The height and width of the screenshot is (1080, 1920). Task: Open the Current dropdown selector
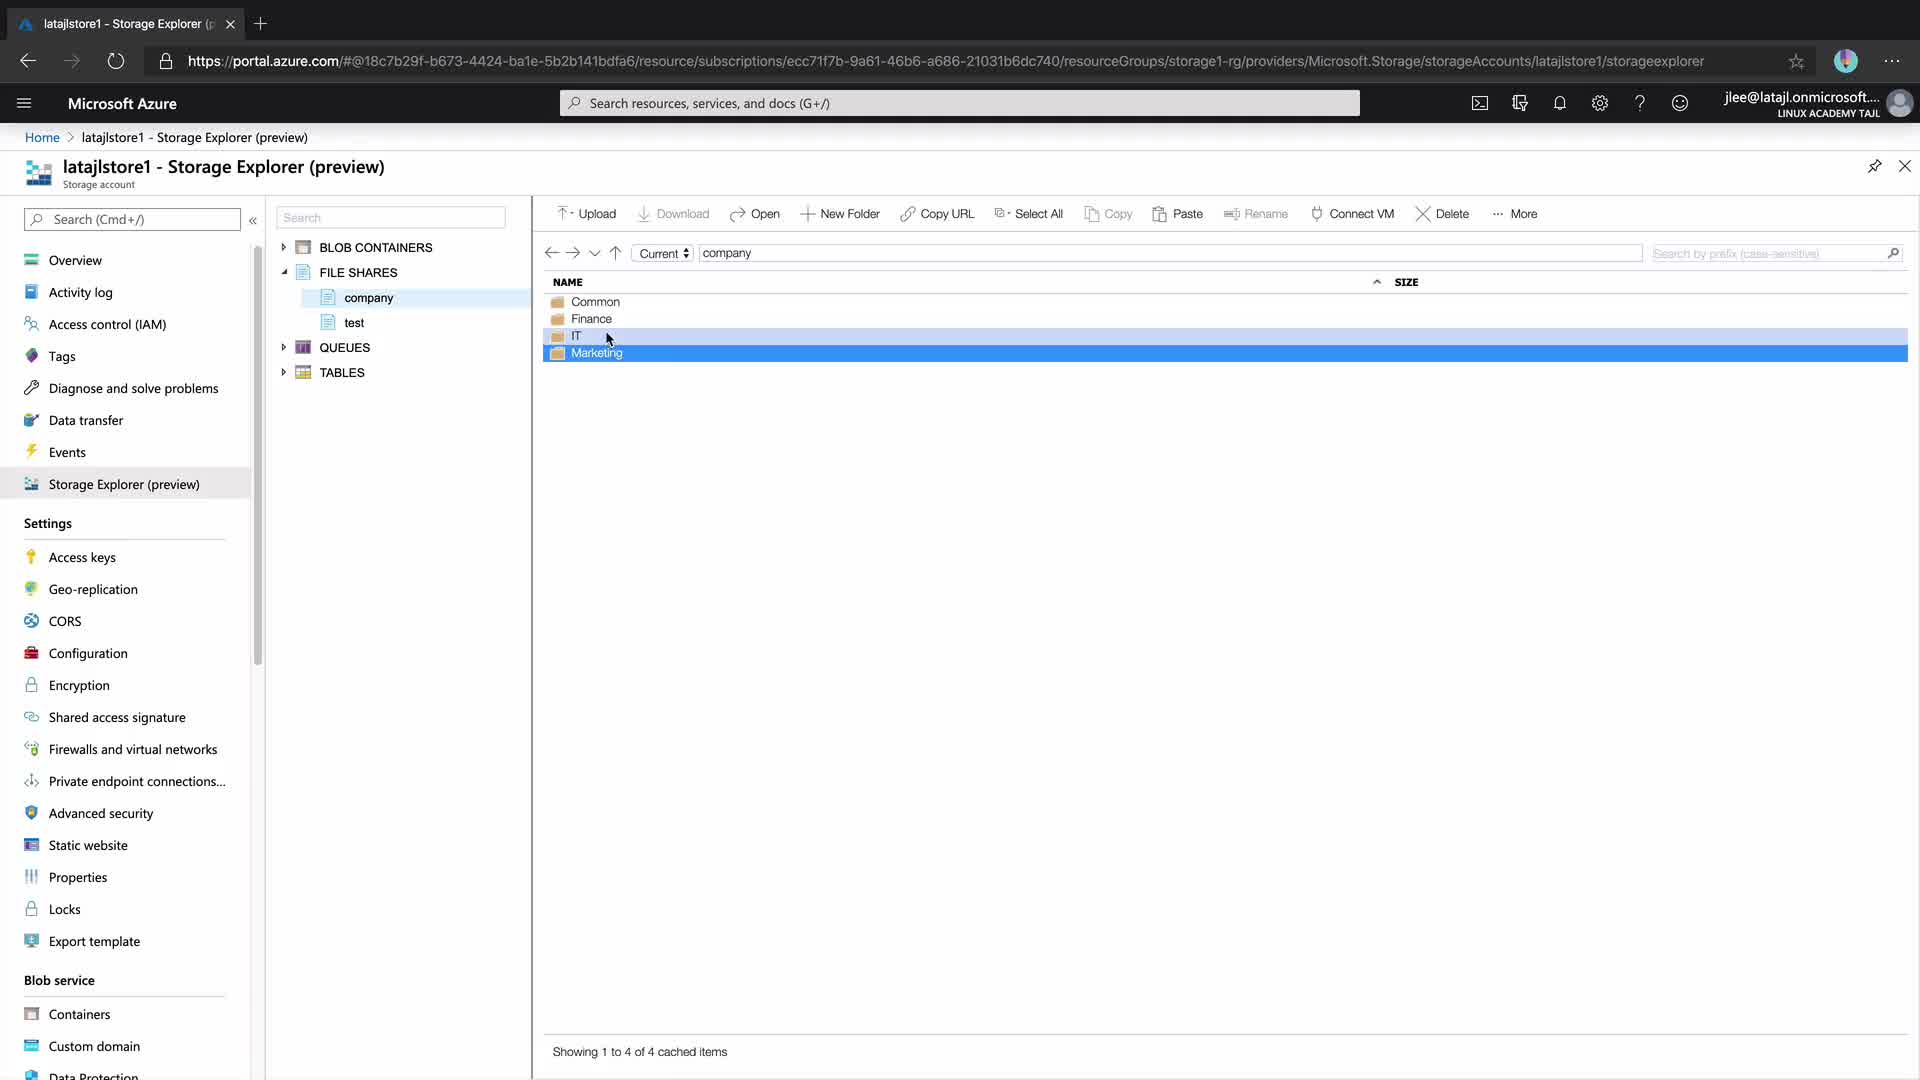(x=663, y=254)
